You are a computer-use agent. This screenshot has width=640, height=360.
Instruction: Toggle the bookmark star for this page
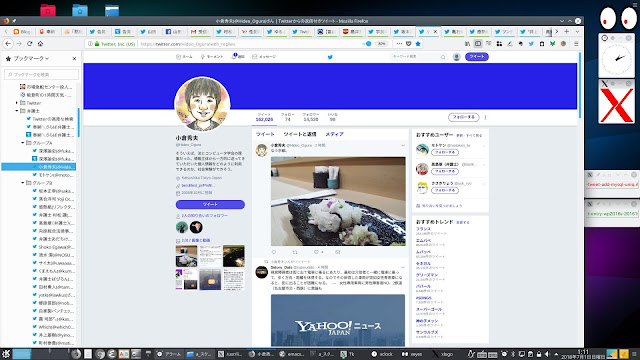click(x=418, y=44)
